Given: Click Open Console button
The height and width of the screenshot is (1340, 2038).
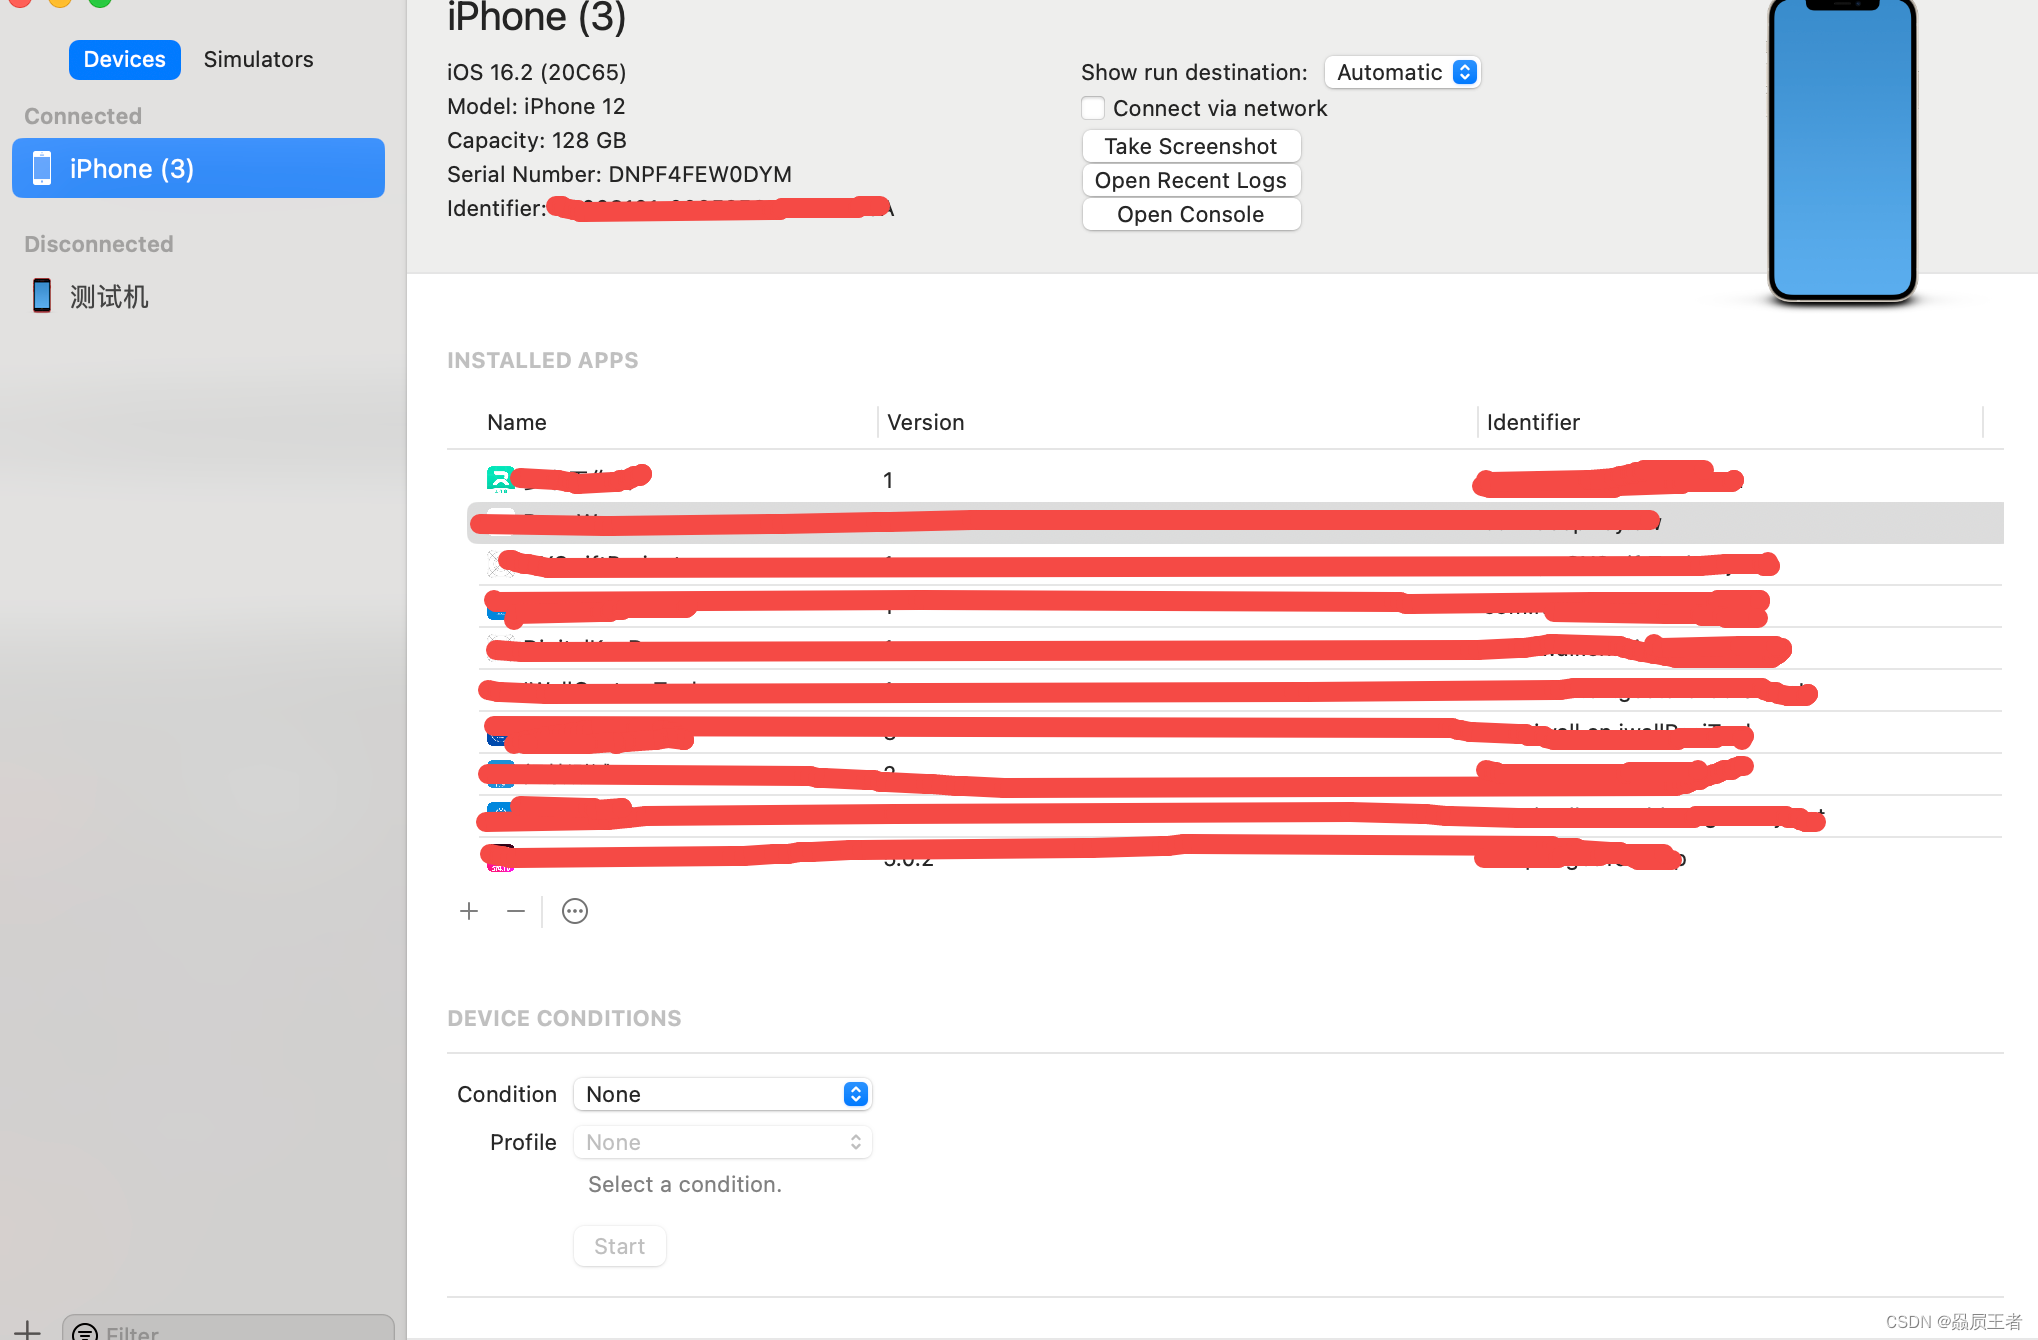Looking at the screenshot, I should [1191, 214].
